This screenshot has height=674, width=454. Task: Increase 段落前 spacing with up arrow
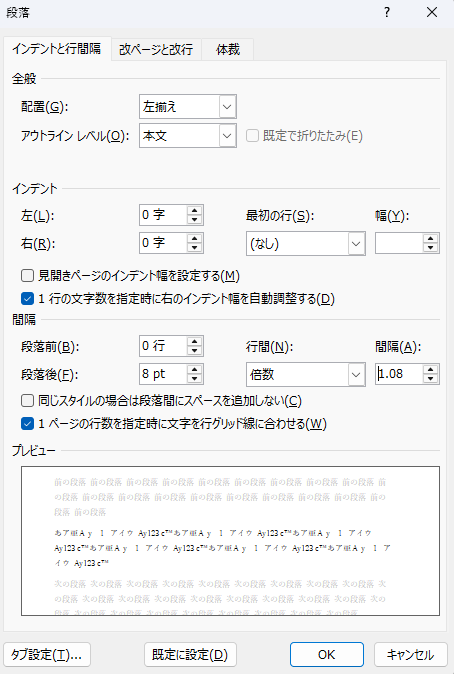(194, 341)
